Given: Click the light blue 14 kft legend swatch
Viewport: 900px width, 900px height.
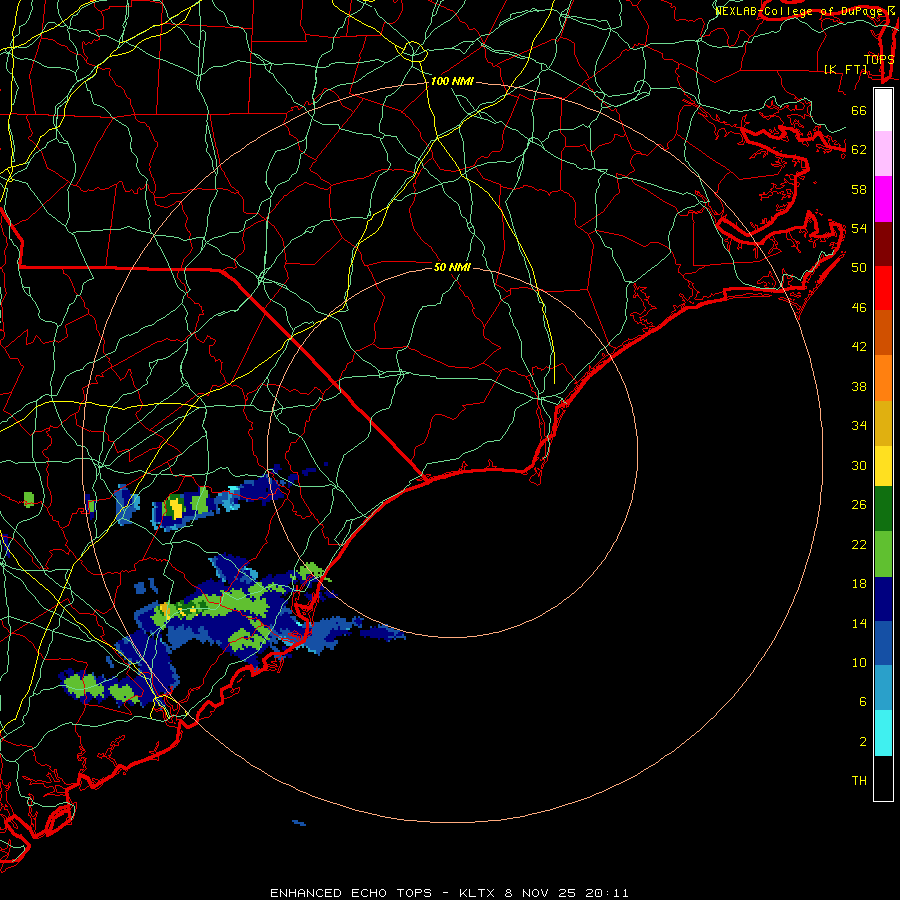Looking at the screenshot, I should (883, 688).
